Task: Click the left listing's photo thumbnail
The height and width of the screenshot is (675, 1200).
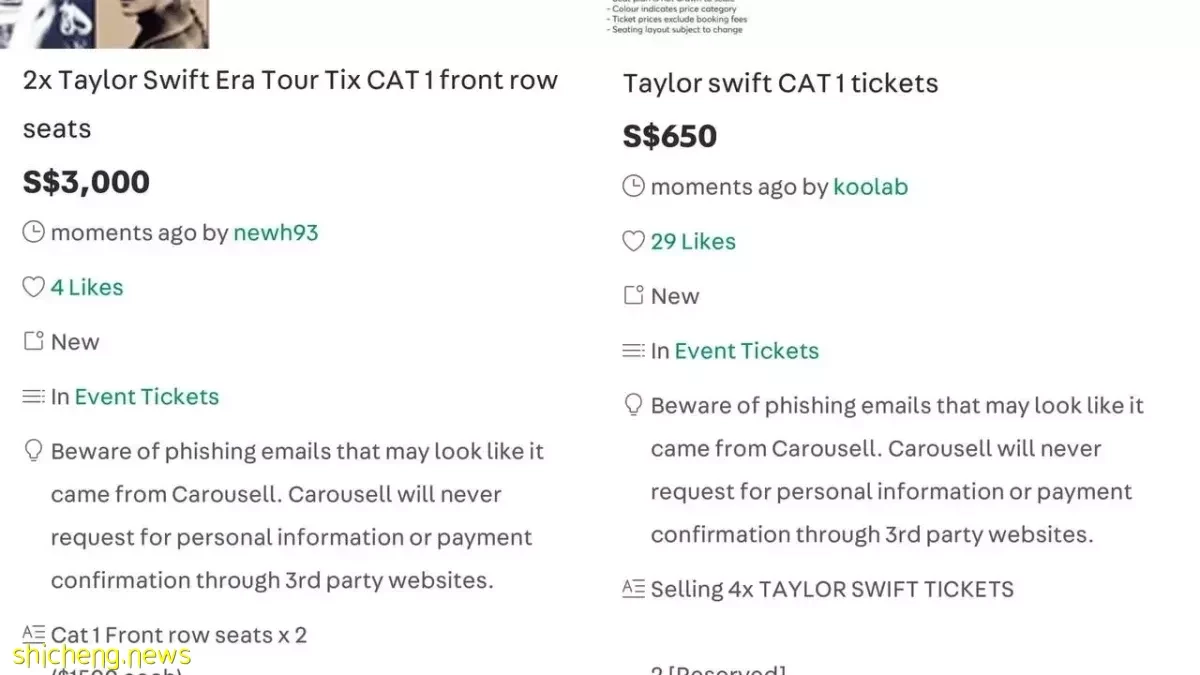Action: coord(104,24)
